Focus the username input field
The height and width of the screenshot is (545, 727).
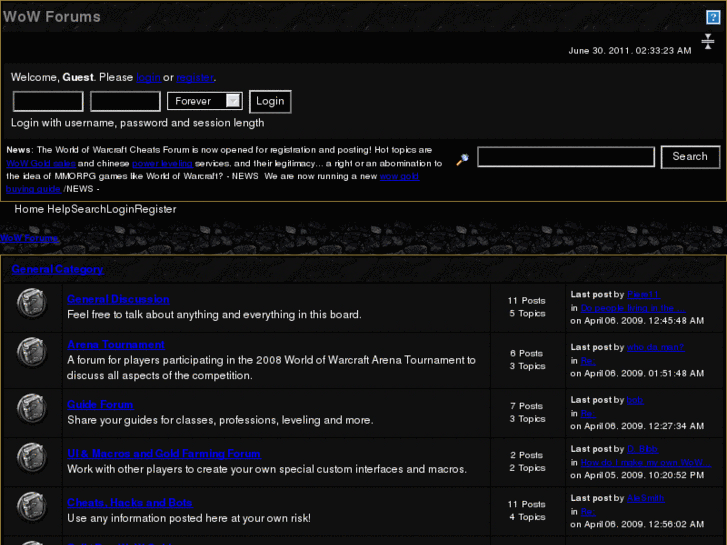tap(48, 102)
